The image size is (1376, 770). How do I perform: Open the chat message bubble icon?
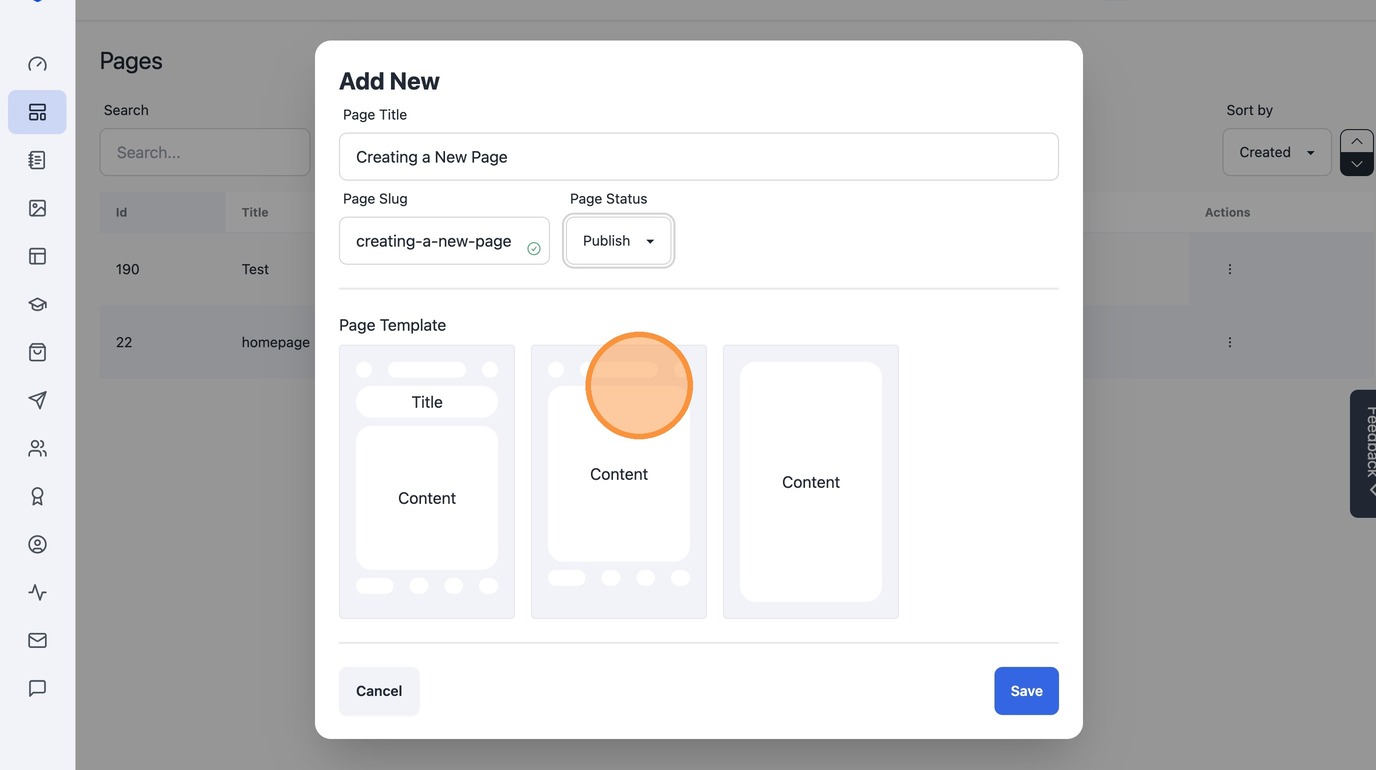[37, 688]
